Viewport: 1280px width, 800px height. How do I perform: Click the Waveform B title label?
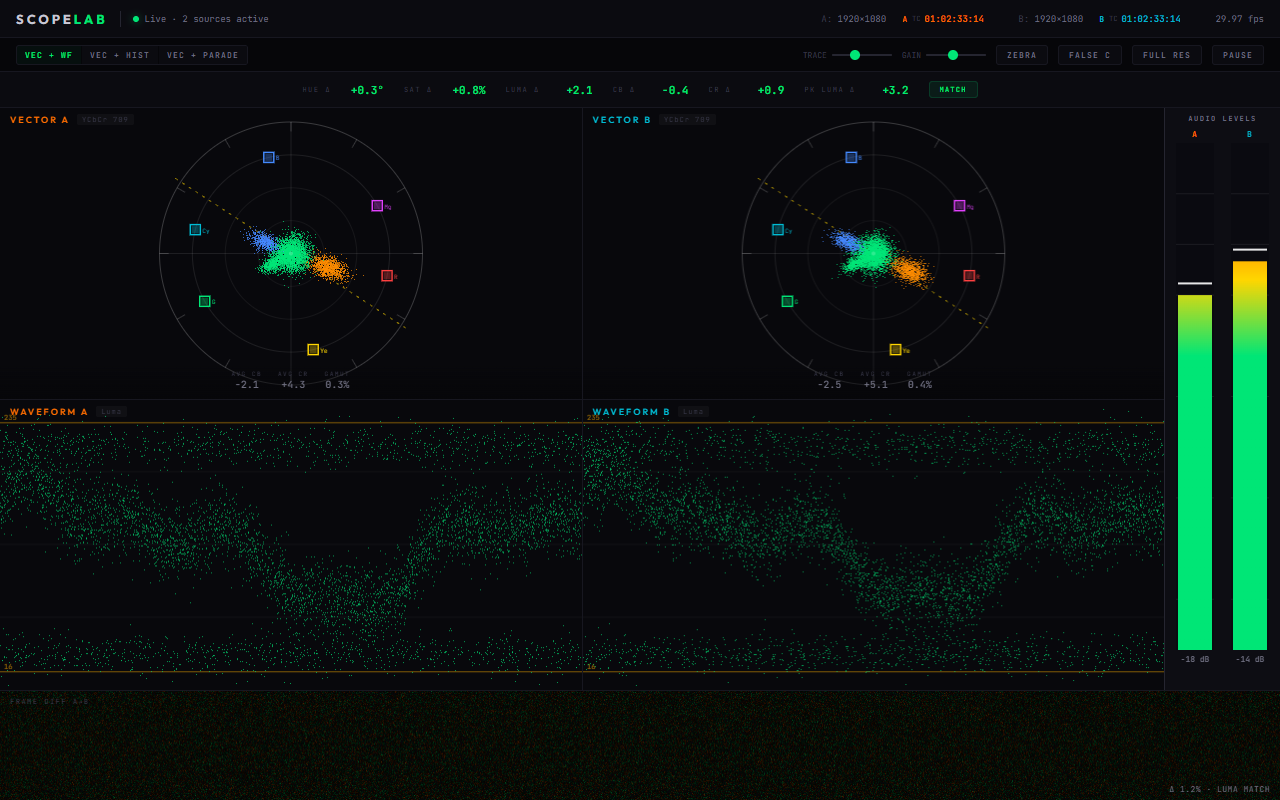click(631, 412)
